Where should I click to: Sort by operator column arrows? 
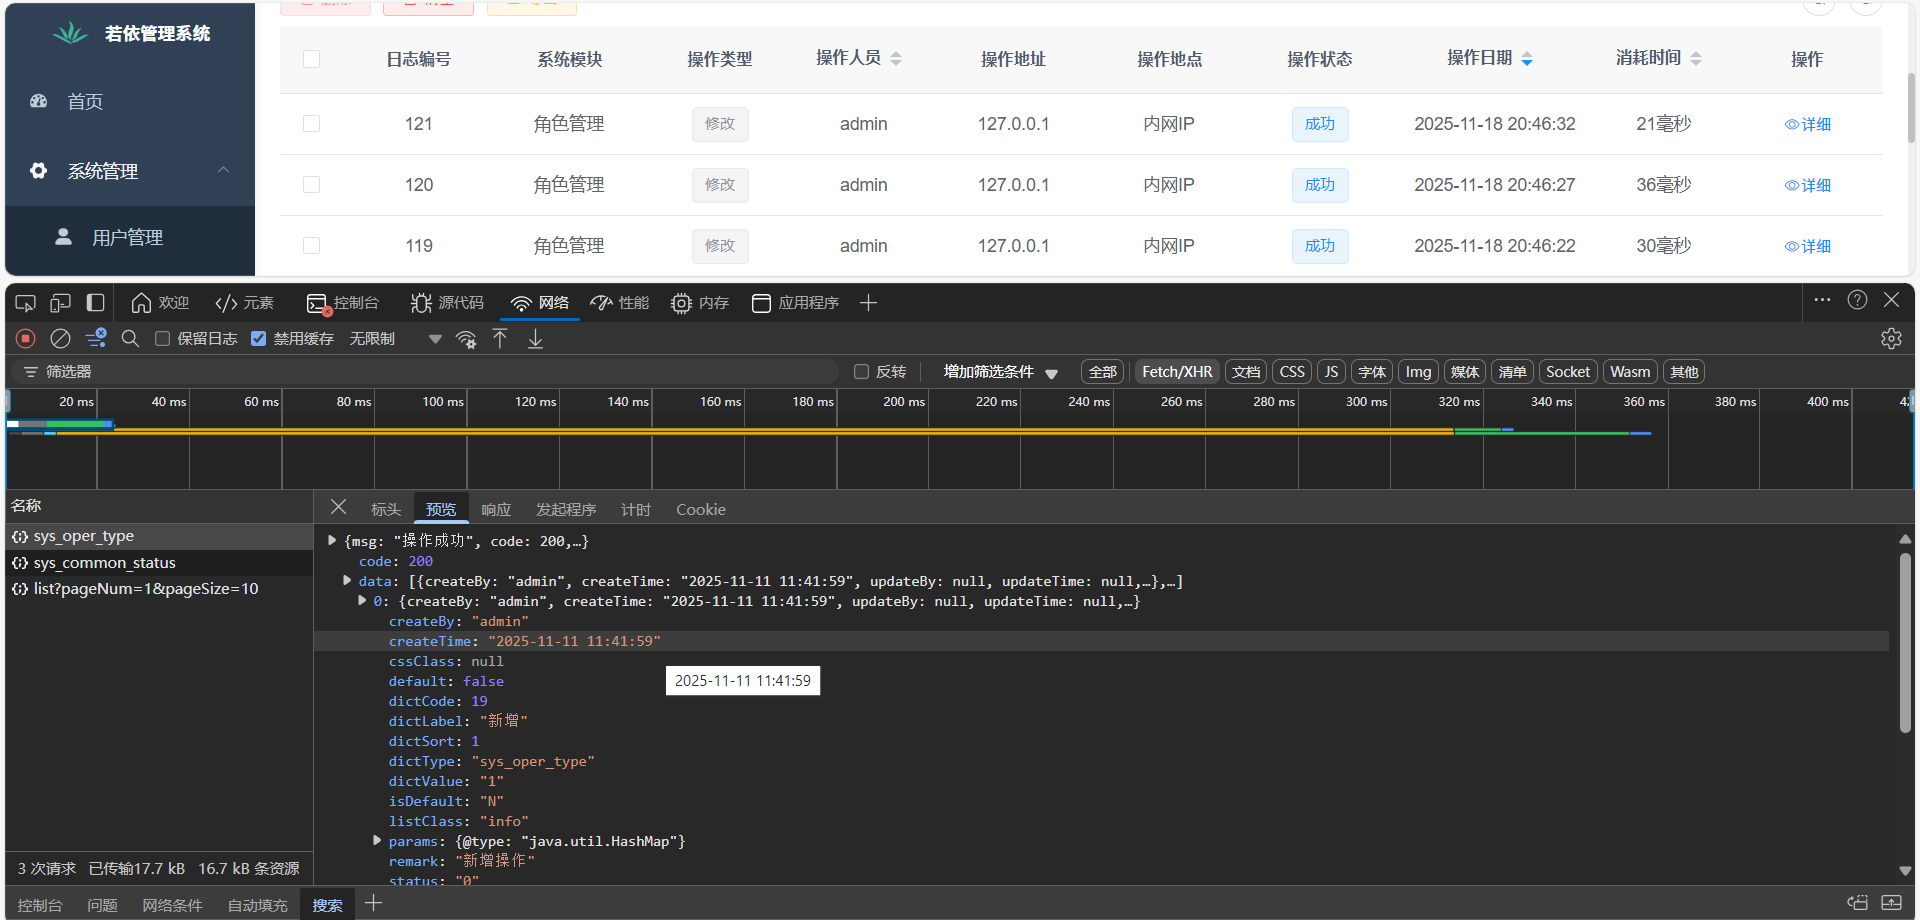click(x=896, y=59)
